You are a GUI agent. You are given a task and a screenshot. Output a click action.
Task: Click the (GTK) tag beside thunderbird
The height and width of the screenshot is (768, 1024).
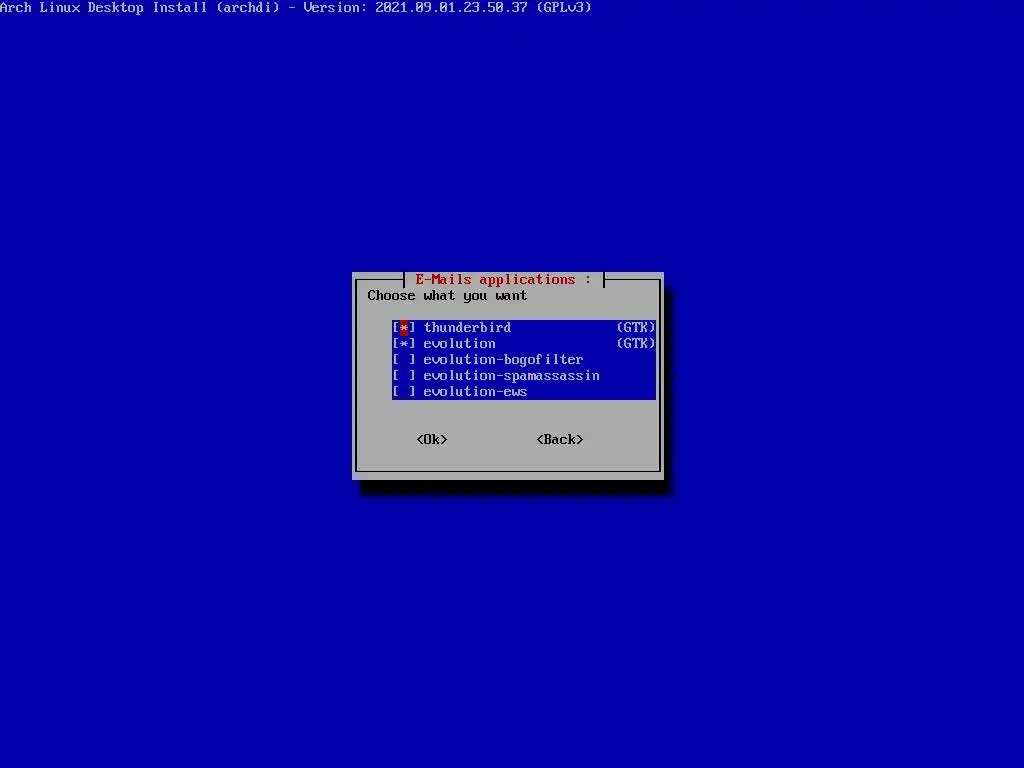(635, 328)
